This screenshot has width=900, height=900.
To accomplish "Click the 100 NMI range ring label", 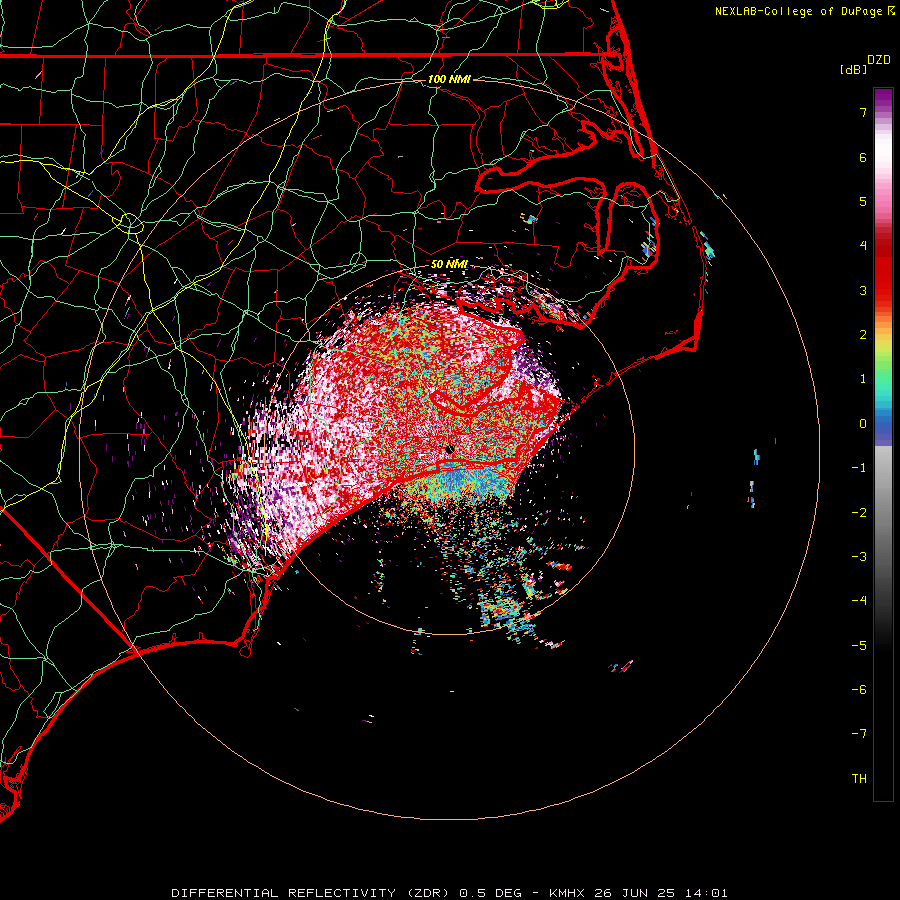I will pyautogui.click(x=449, y=79).
